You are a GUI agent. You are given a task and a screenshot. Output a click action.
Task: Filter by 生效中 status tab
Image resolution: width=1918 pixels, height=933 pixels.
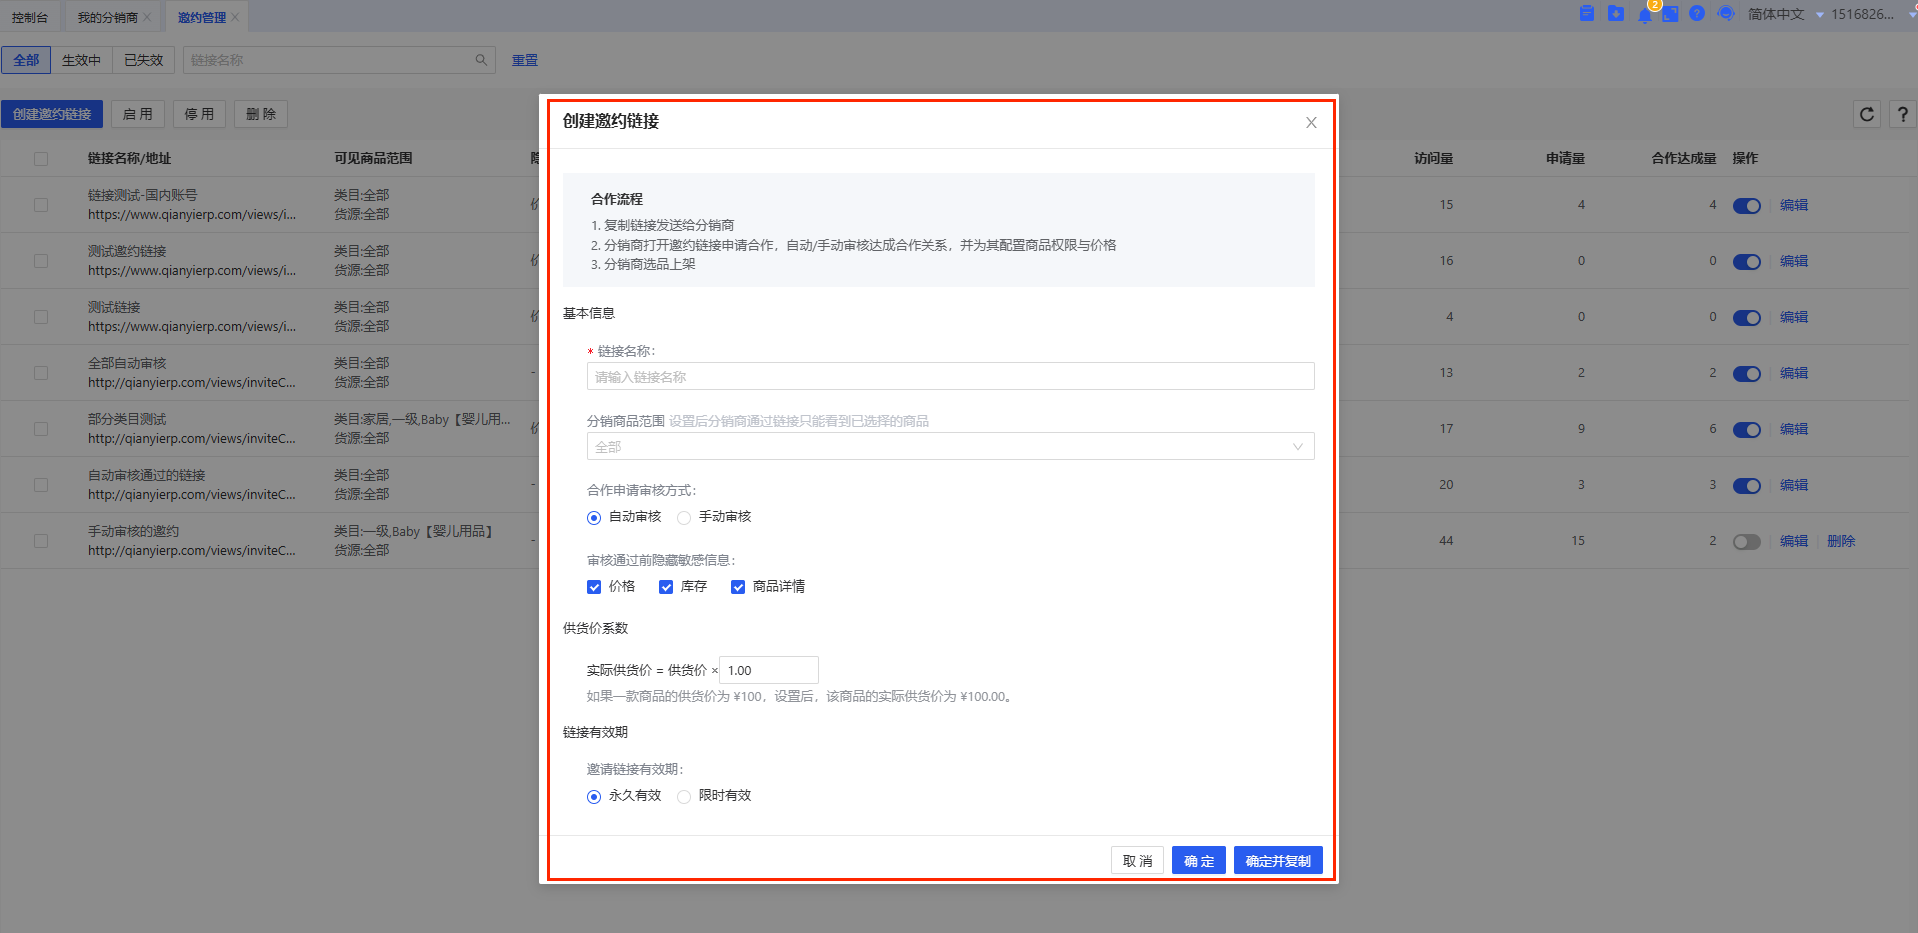click(x=81, y=60)
